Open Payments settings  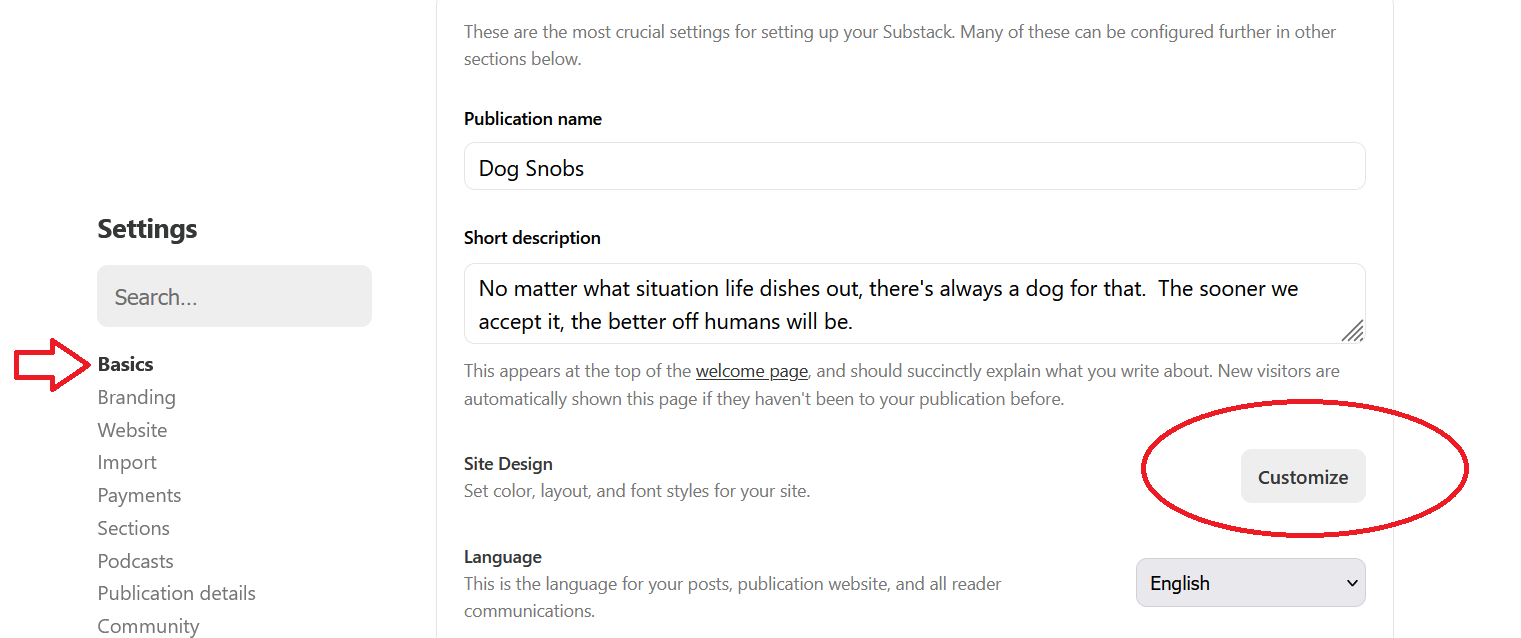pos(139,495)
